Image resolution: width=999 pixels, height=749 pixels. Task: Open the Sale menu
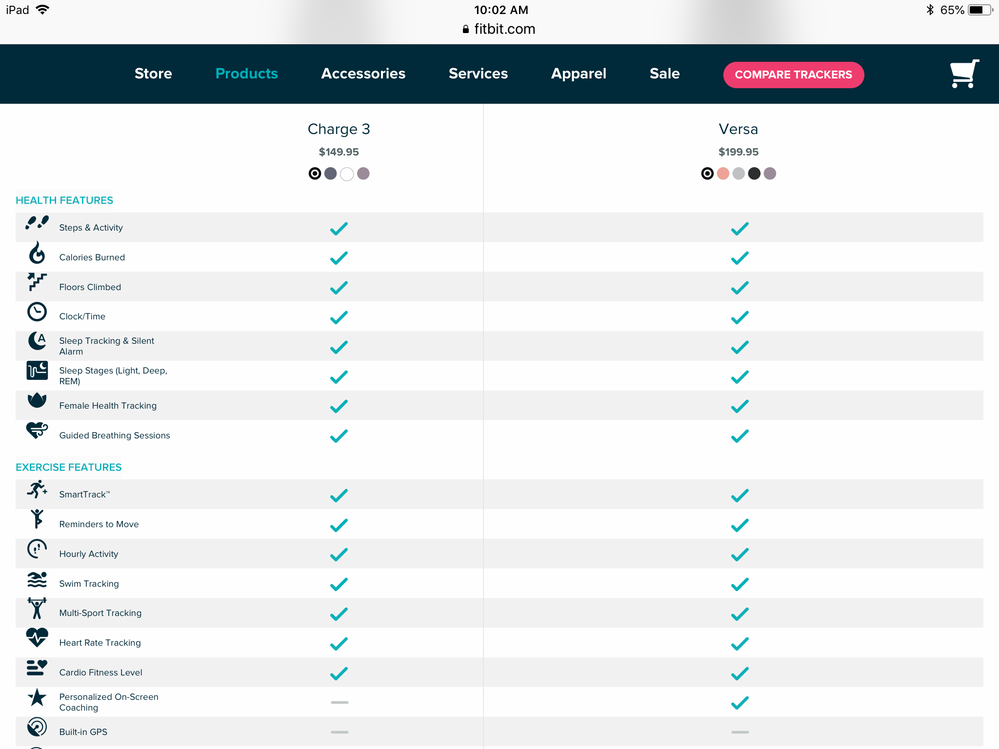point(665,73)
